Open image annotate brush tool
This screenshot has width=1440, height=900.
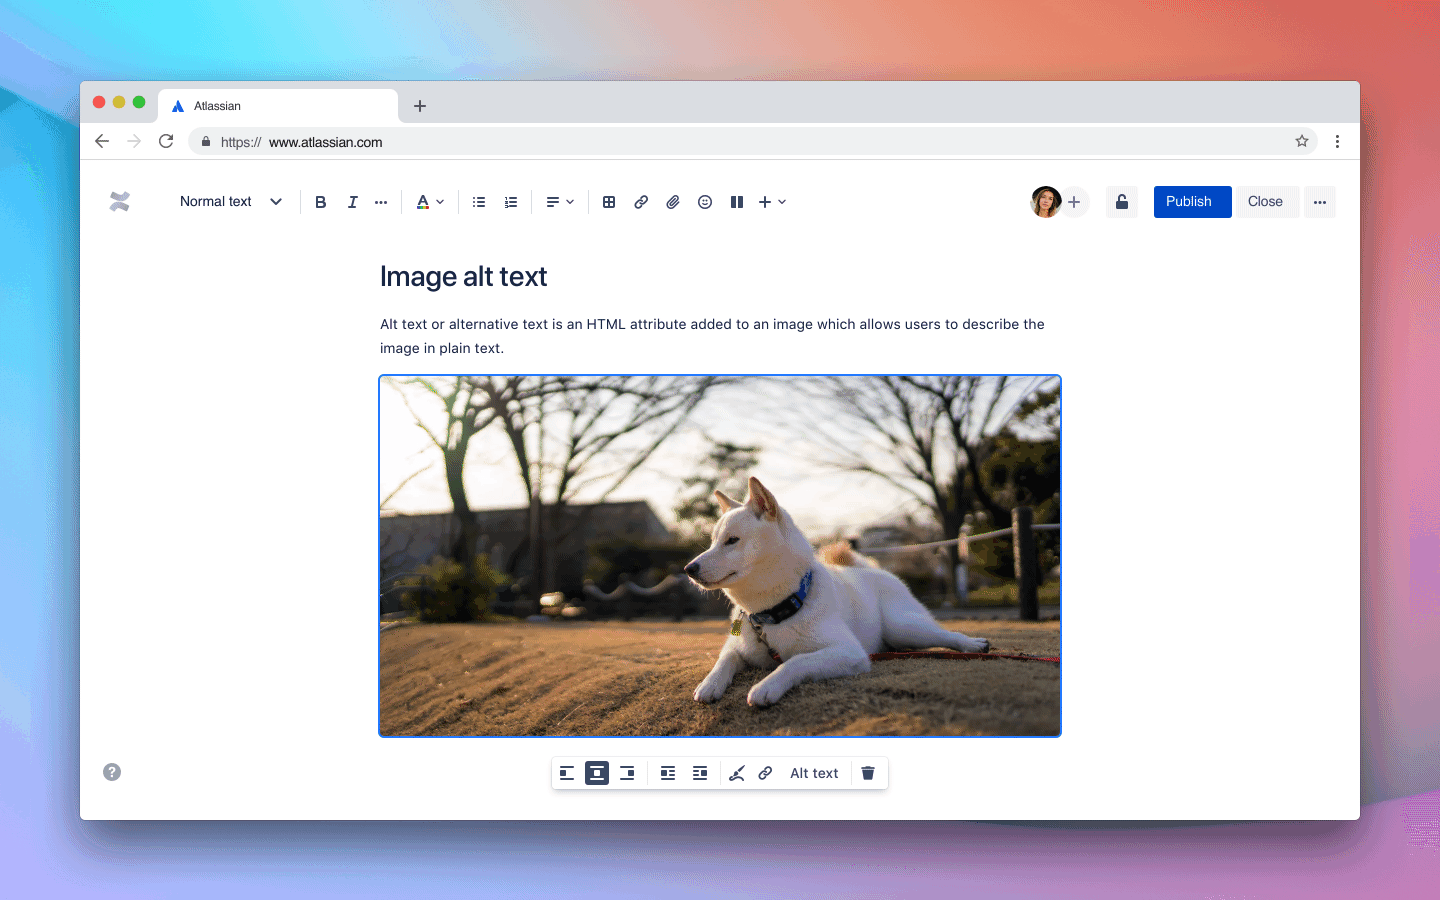tap(737, 773)
